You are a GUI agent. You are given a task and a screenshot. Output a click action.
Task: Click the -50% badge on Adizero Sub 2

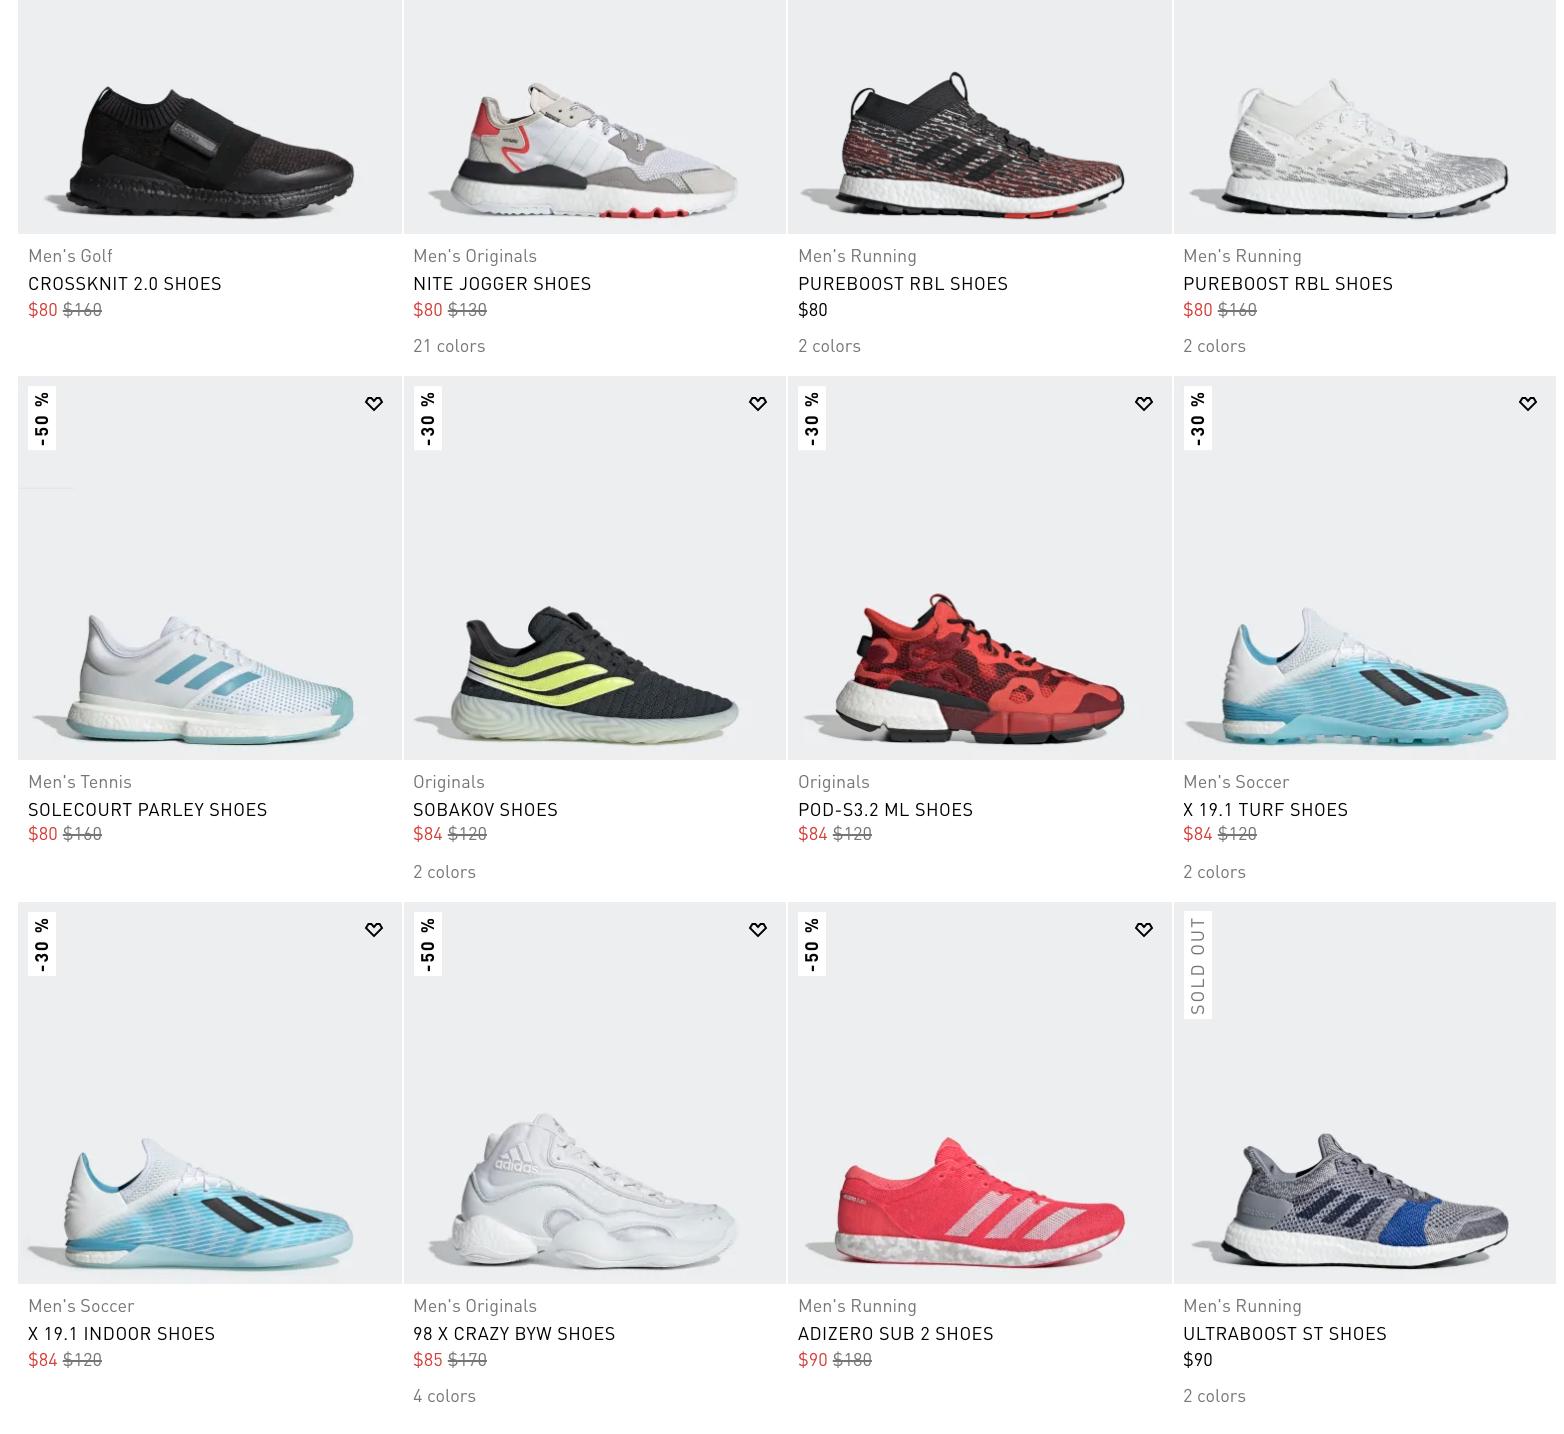(x=812, y=943)
